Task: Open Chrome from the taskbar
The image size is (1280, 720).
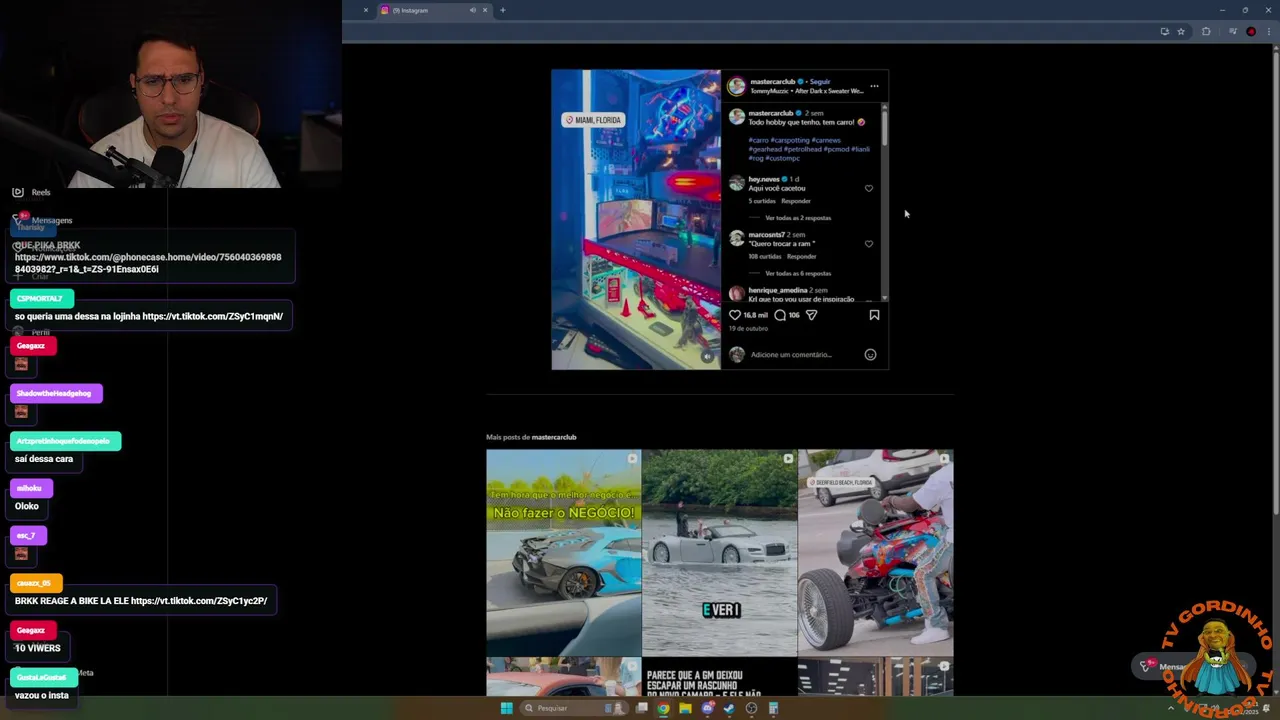Action: point(663,708)
